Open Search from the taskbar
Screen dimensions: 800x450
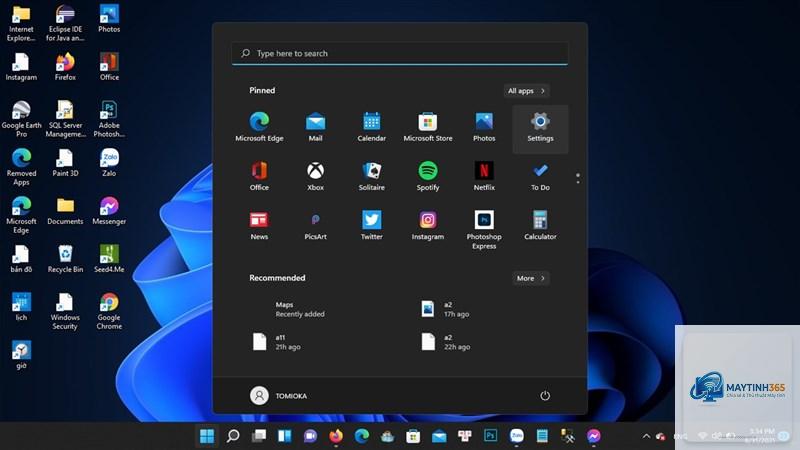point(233,436)
